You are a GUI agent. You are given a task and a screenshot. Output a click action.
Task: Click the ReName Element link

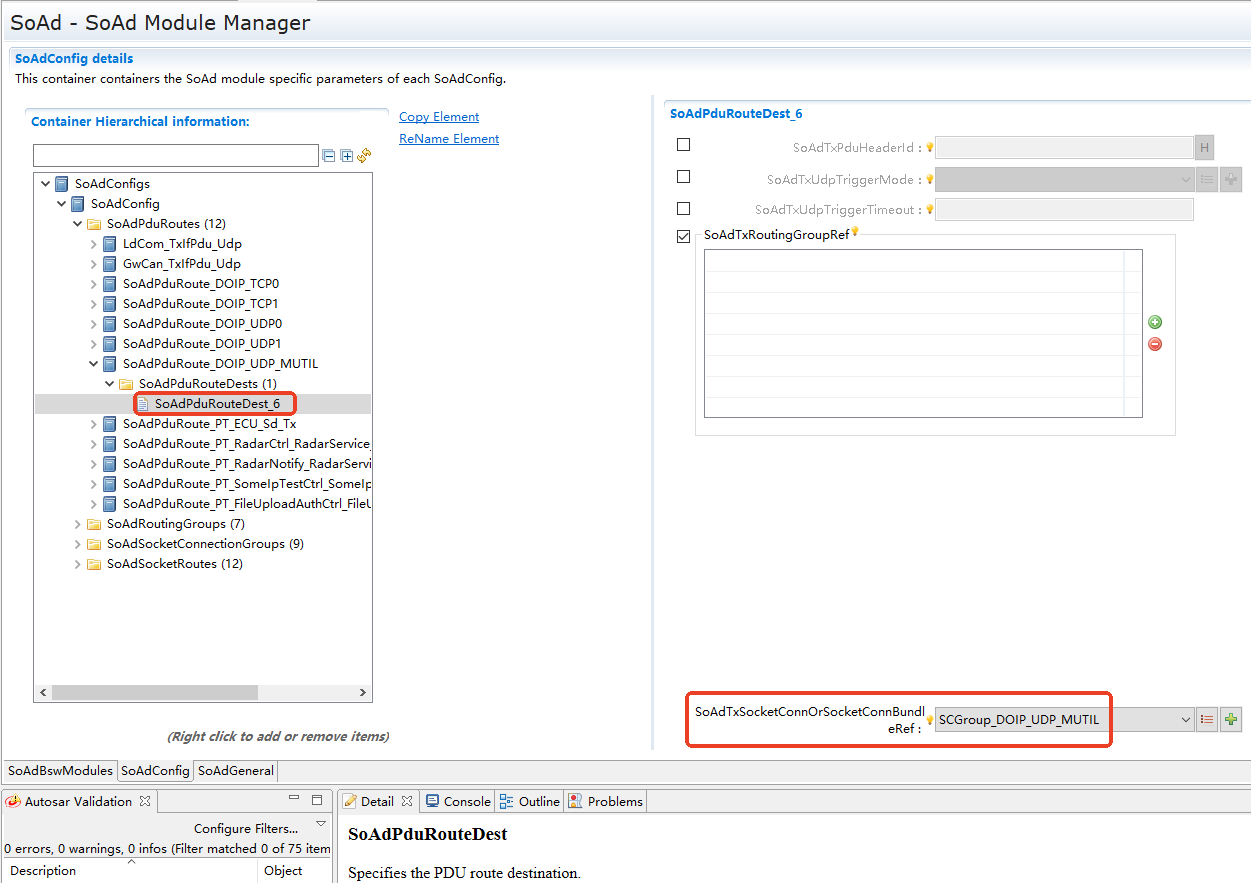pos(449,139)
